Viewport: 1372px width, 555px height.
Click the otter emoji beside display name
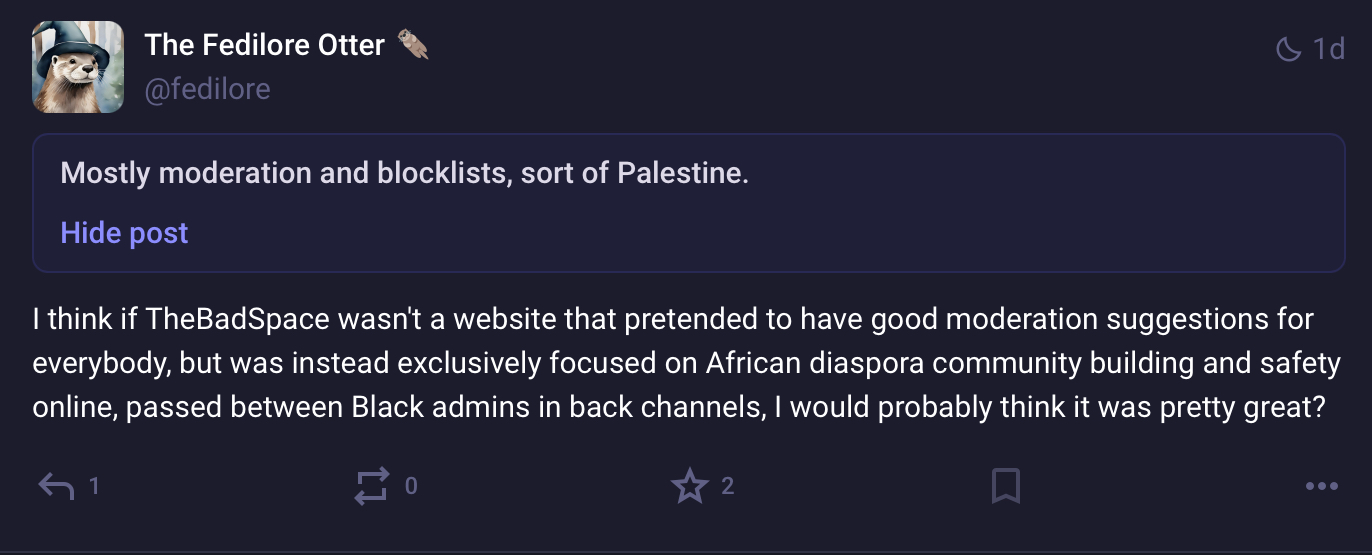point(413,45)
